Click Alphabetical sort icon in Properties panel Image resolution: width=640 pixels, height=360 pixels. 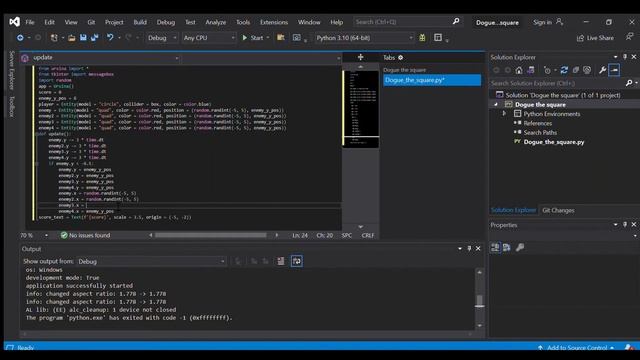tap(507, 247)
